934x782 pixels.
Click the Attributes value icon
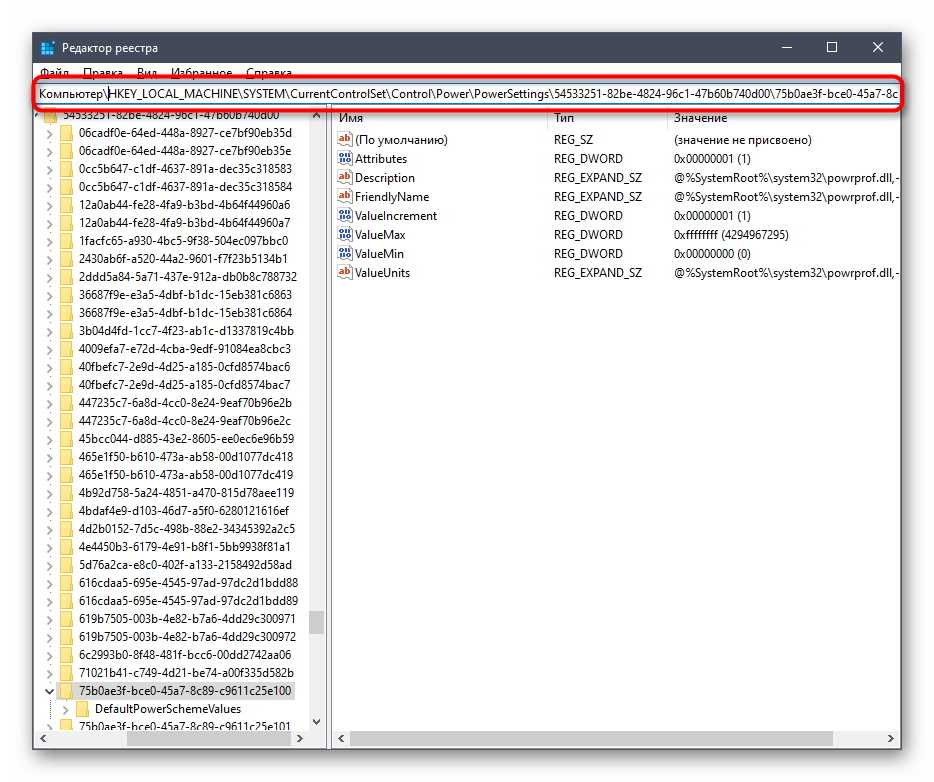coord(345,159)
